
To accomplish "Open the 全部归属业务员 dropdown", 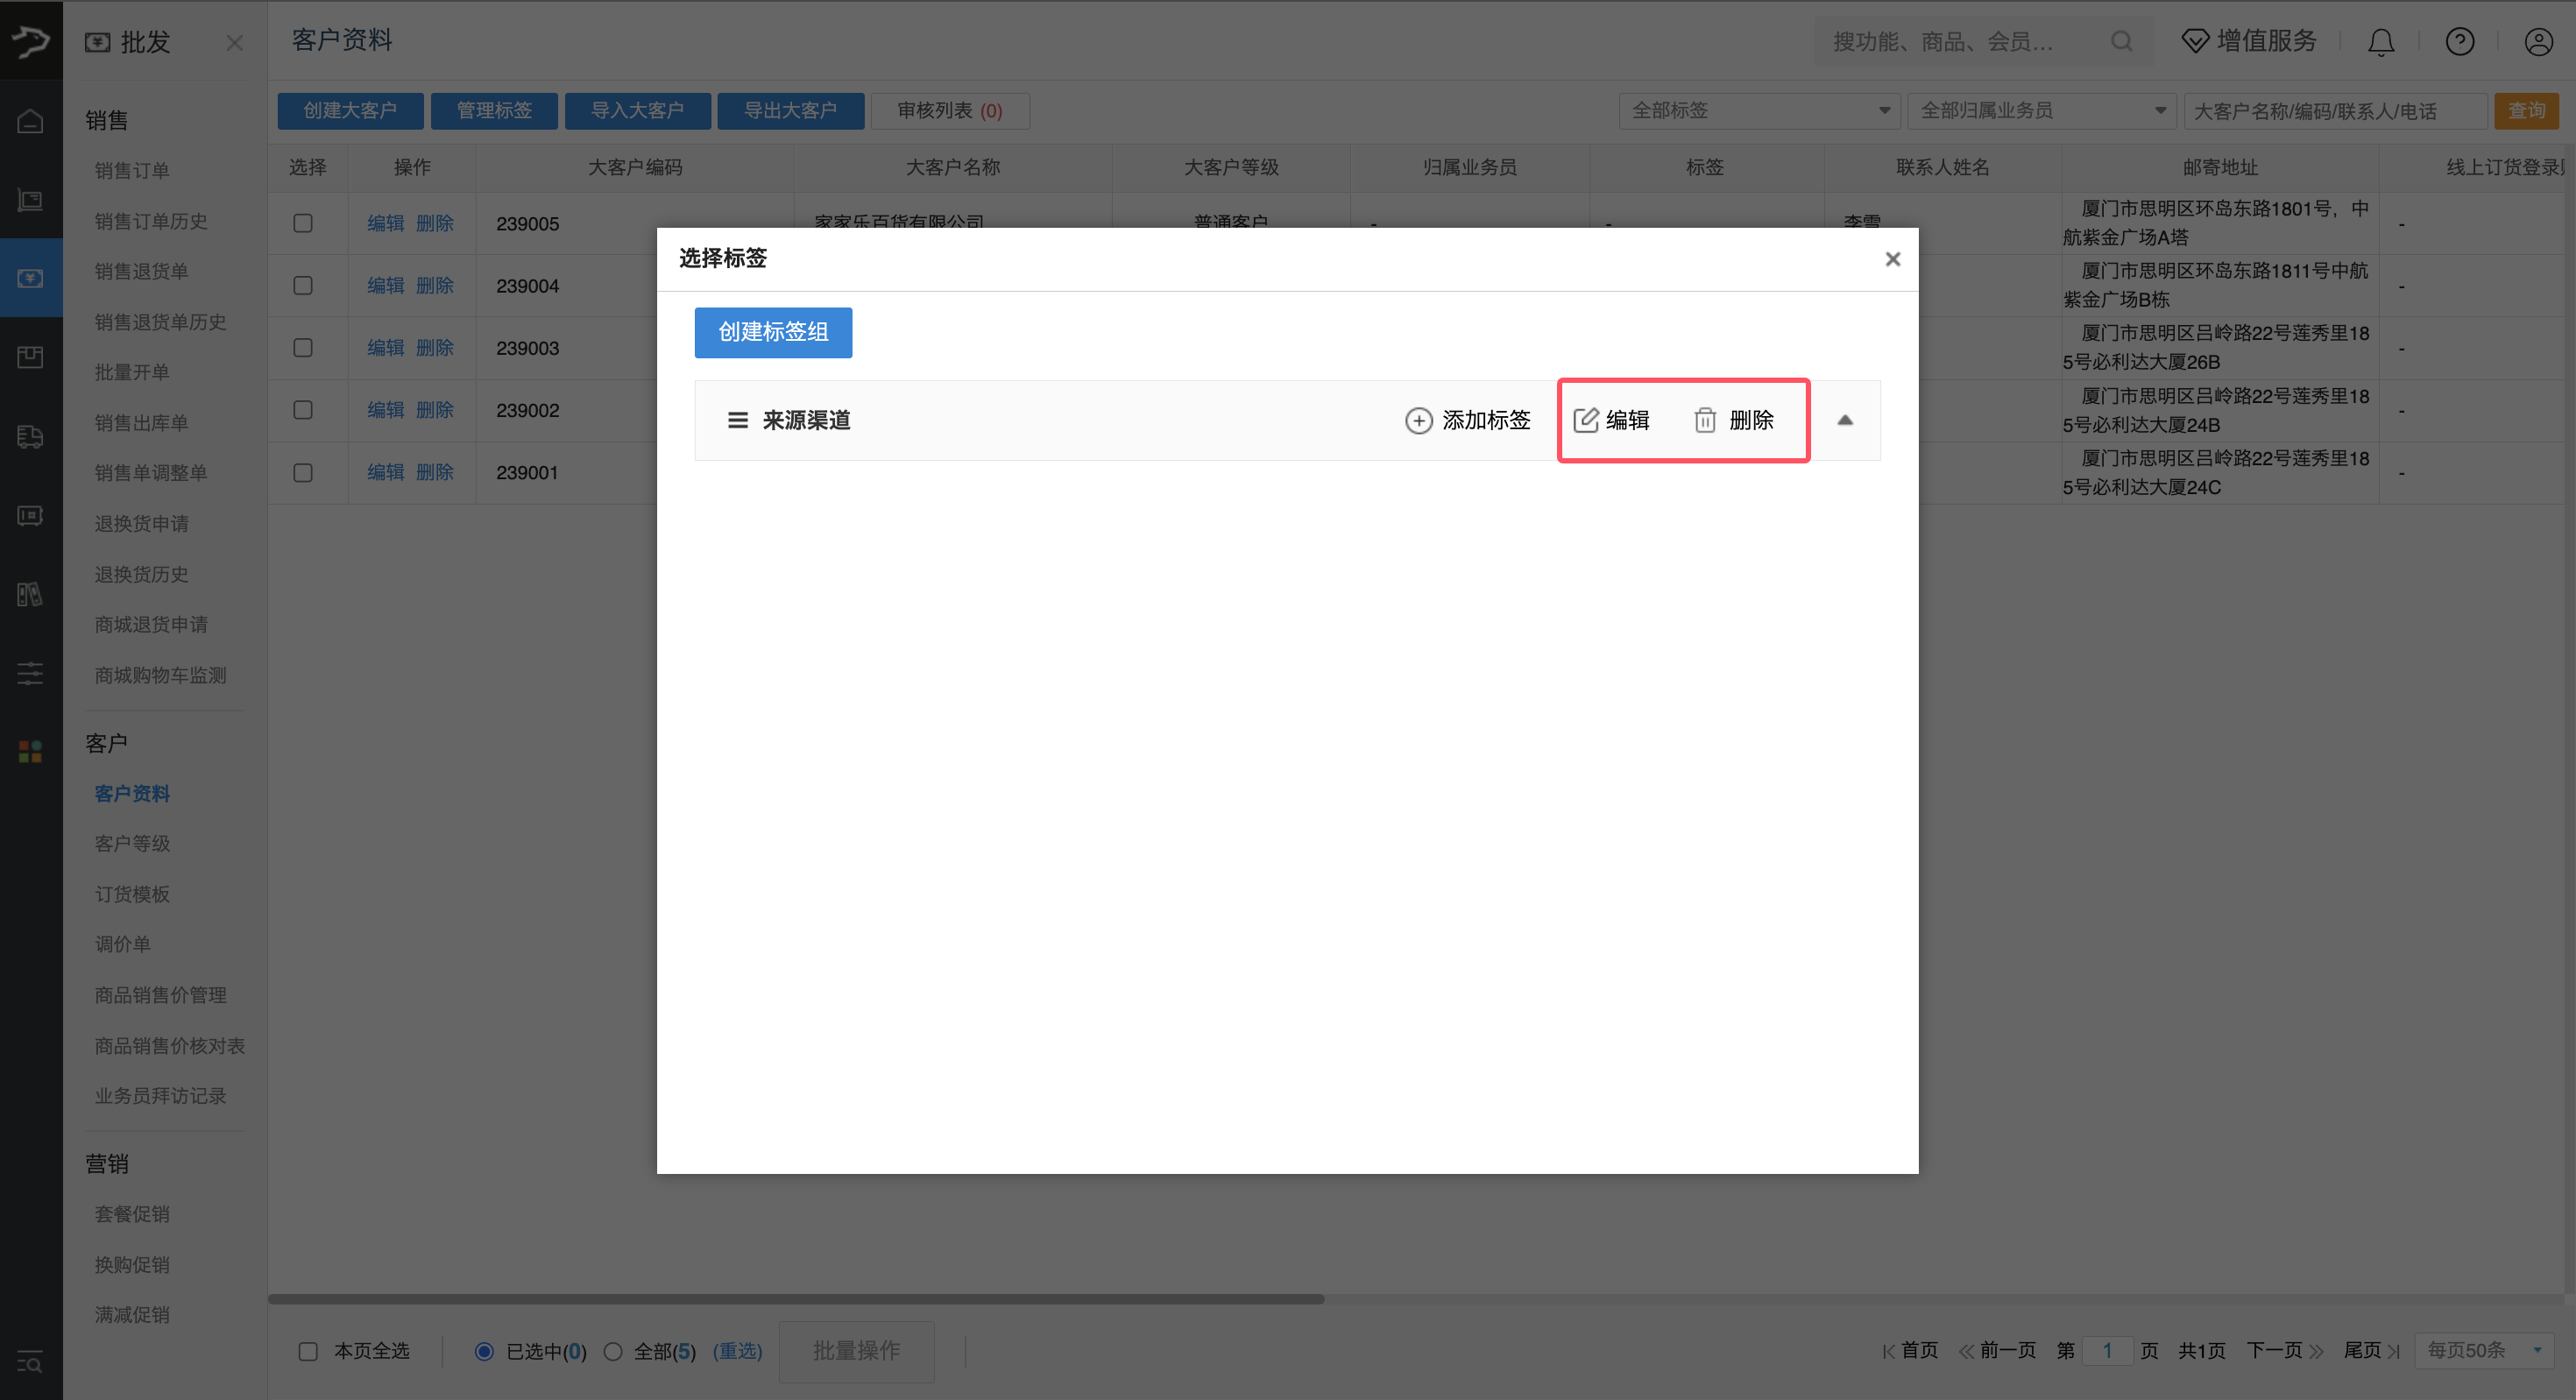I will pyautogui.click(x=2041, y=111).
